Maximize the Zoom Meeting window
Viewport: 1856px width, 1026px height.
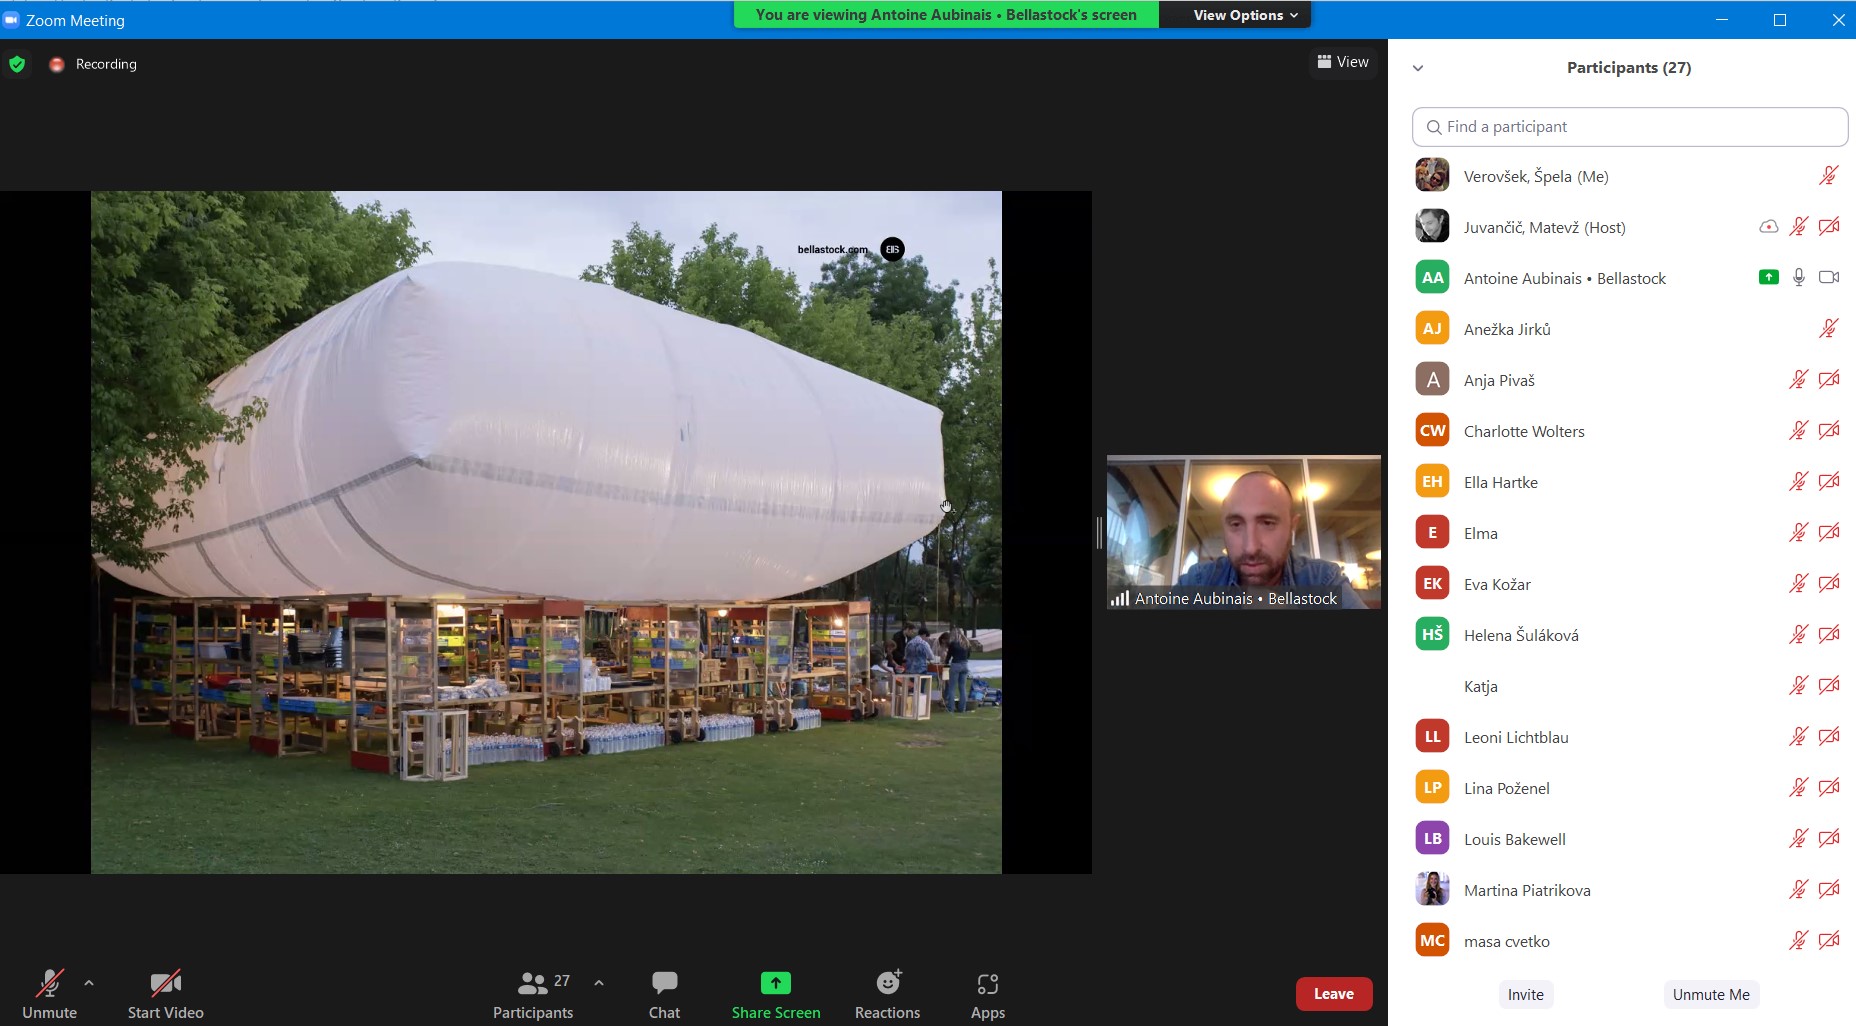[x=1779, y=20]
